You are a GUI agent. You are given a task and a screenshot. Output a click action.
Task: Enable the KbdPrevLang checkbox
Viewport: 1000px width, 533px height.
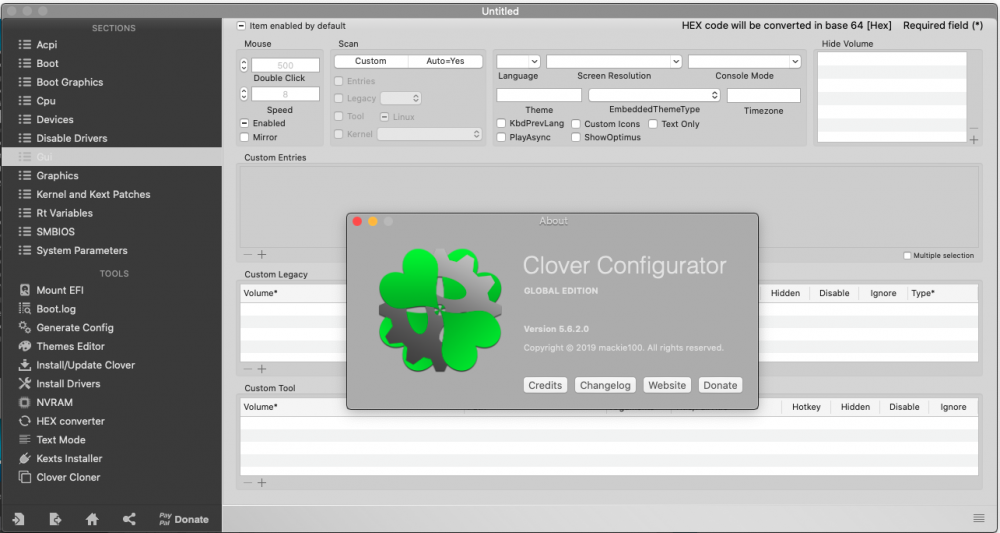point(501,123)
